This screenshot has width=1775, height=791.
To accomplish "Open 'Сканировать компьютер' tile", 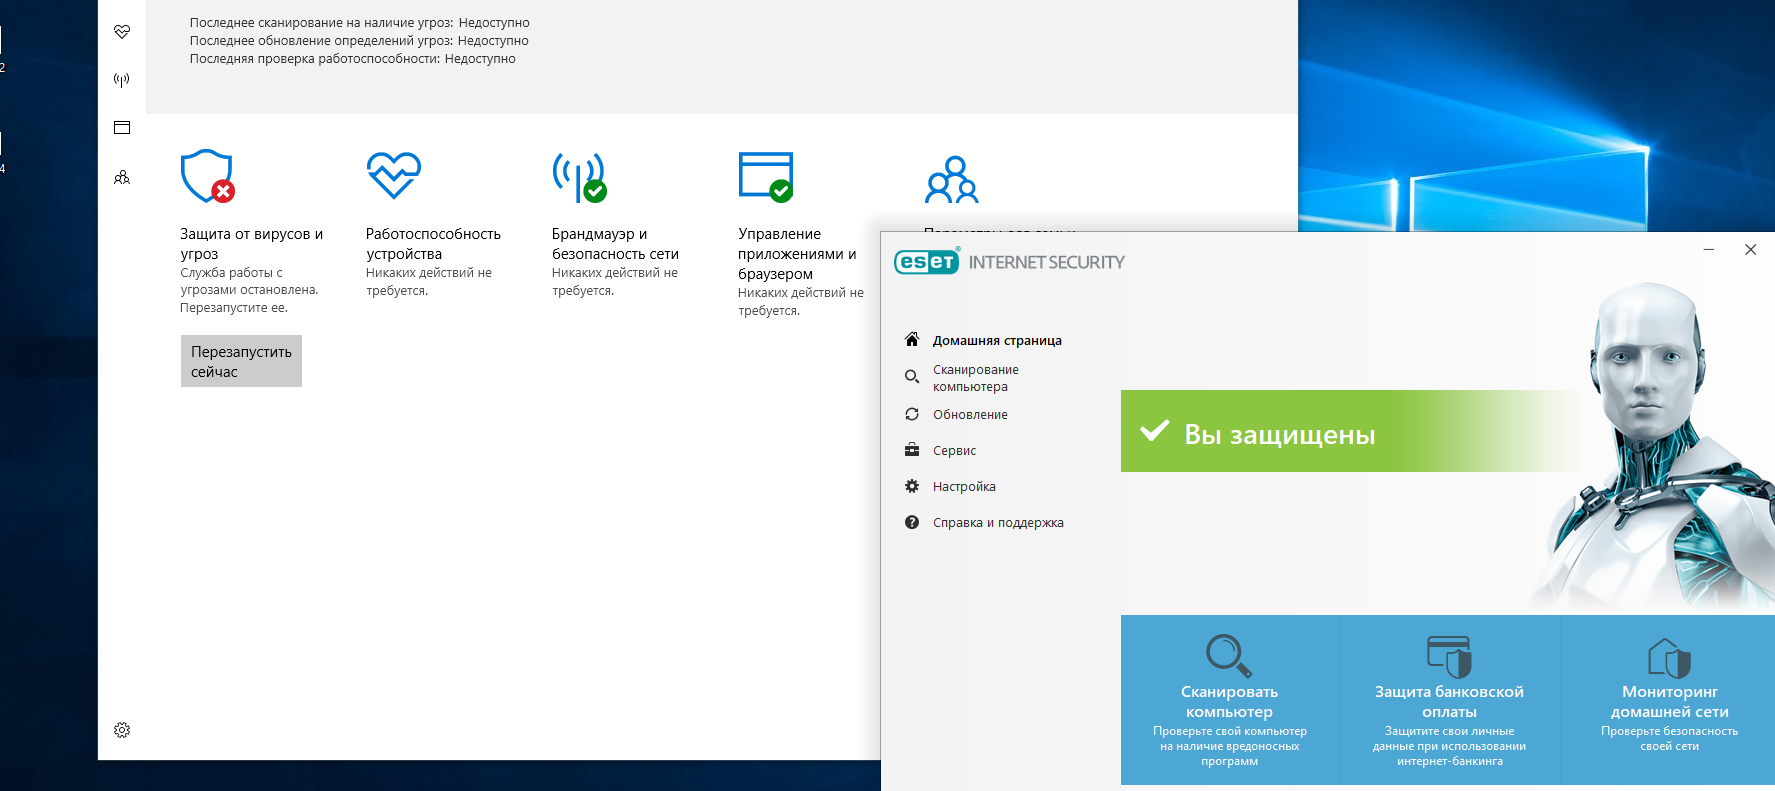I will click(x=1230, y=700).
